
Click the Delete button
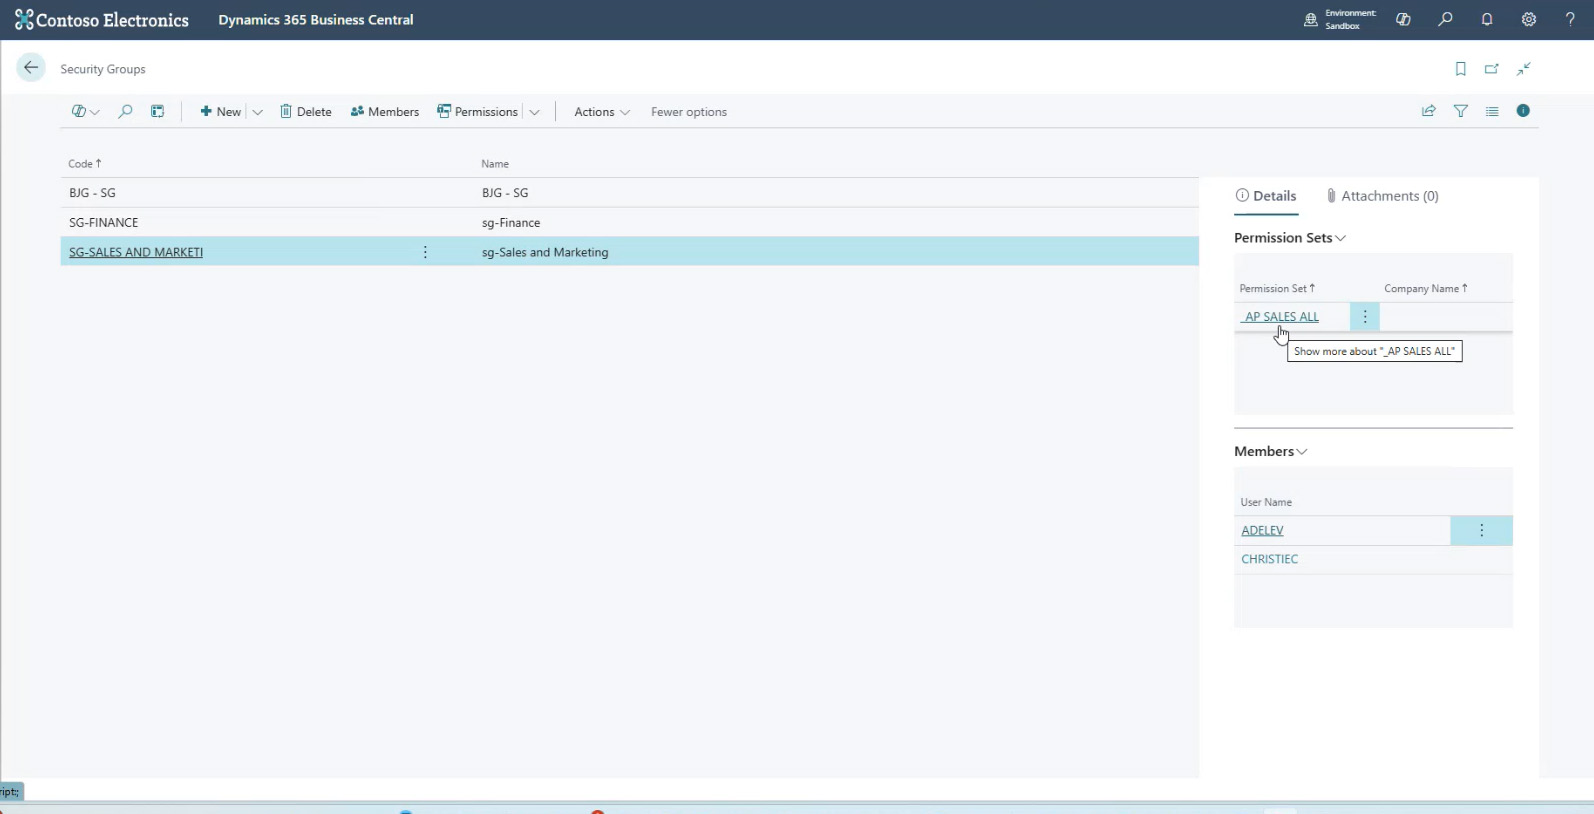point(306,112)
